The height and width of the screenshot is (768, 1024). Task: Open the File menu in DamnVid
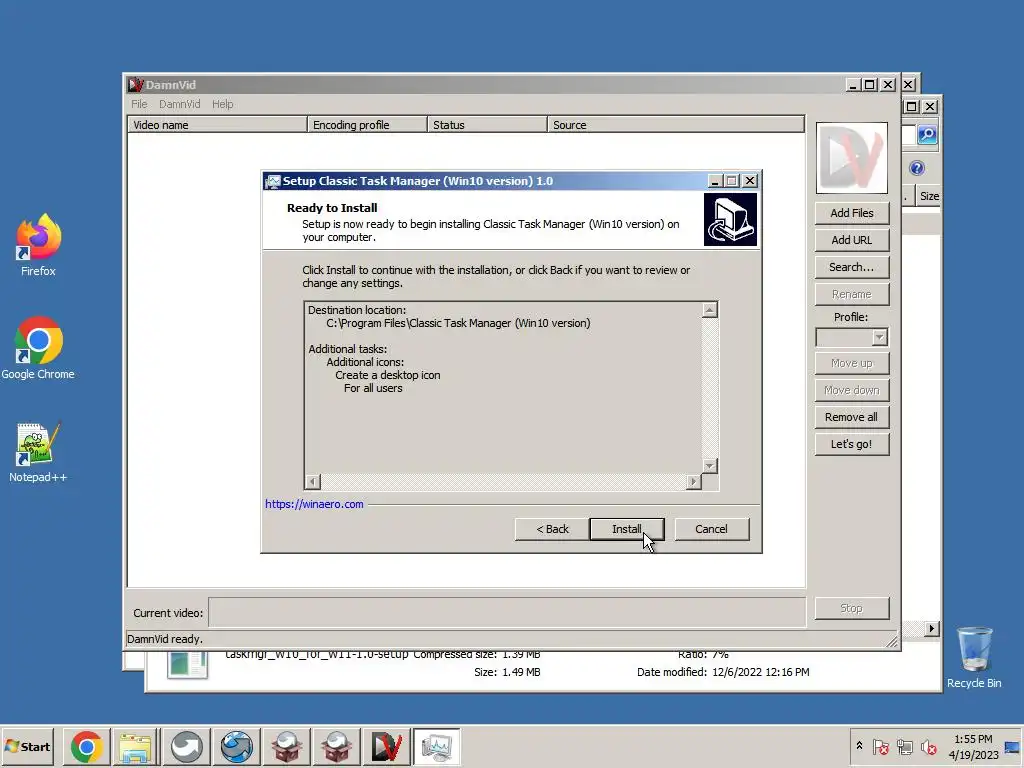coord(139,104)
